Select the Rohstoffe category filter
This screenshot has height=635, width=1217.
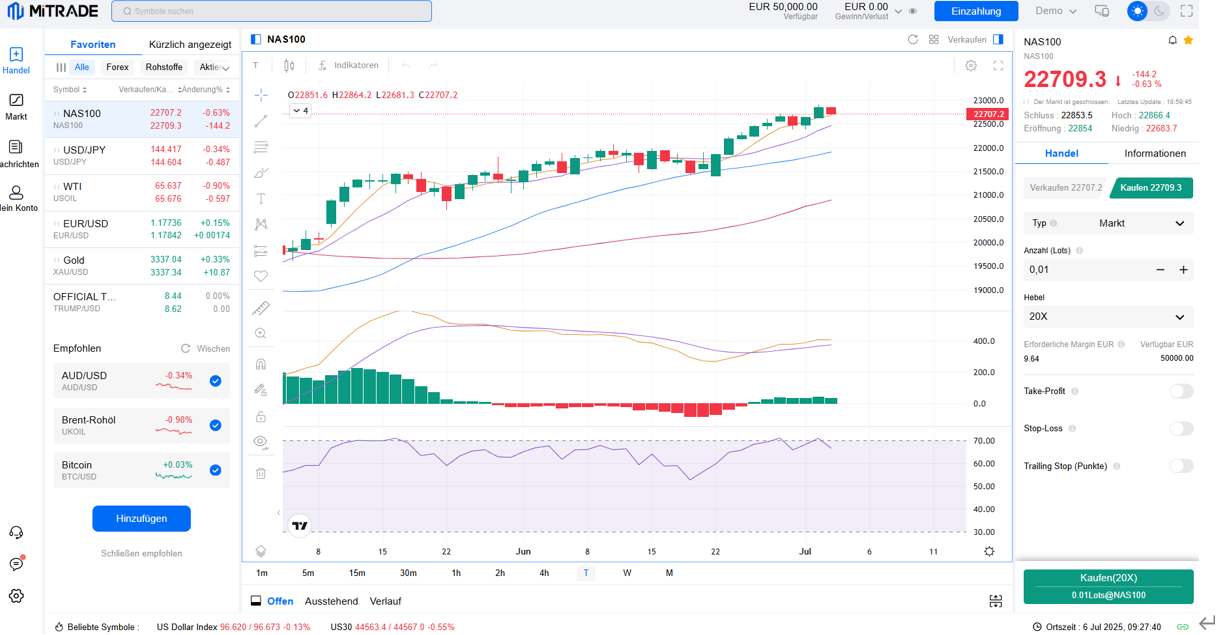164,67
